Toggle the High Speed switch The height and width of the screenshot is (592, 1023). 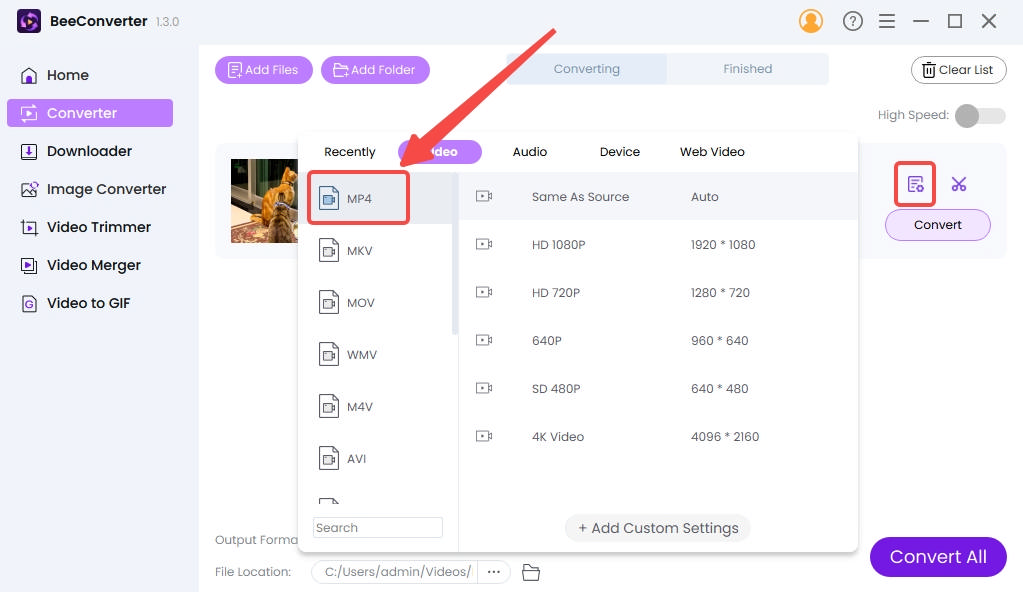(979, 116)
